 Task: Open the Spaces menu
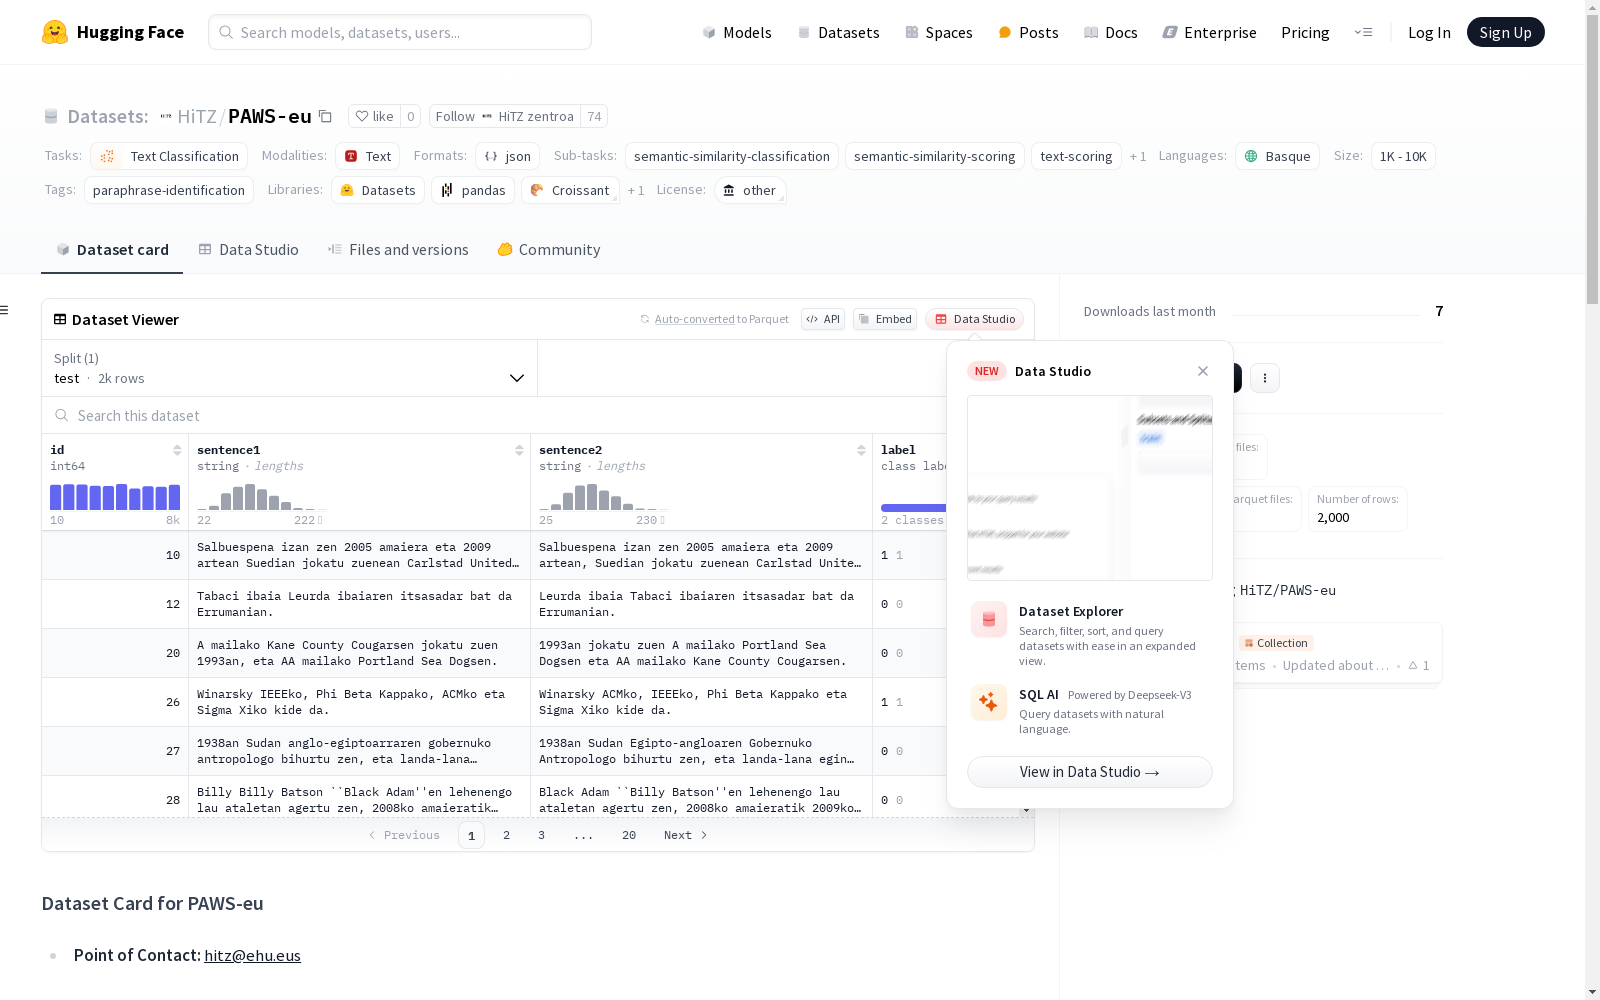939,32
